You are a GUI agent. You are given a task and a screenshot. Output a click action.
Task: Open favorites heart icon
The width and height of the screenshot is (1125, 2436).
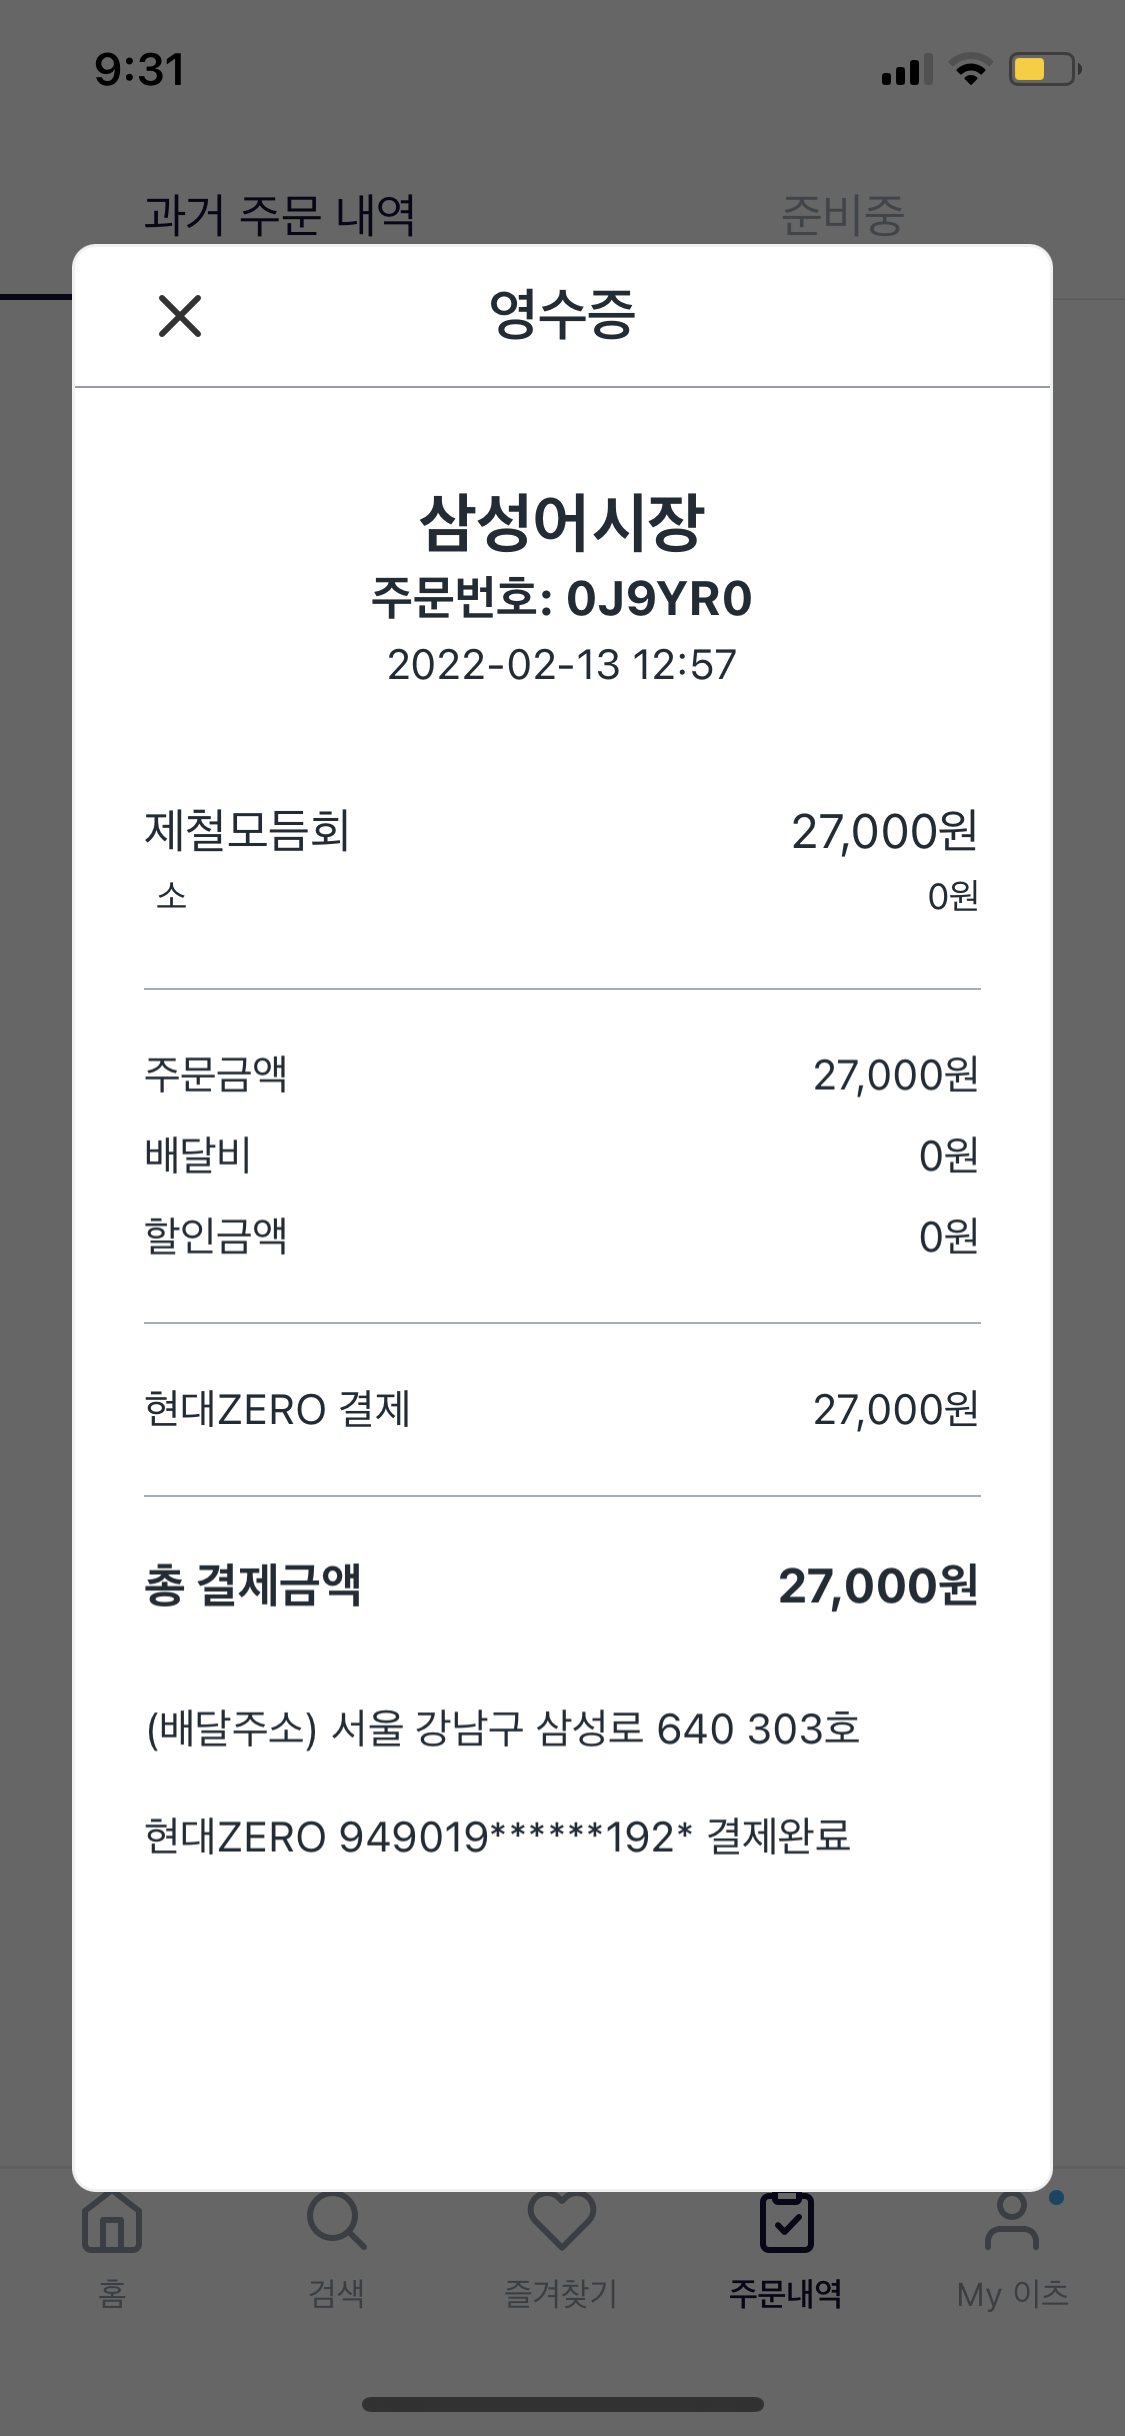coord(561,2224)
